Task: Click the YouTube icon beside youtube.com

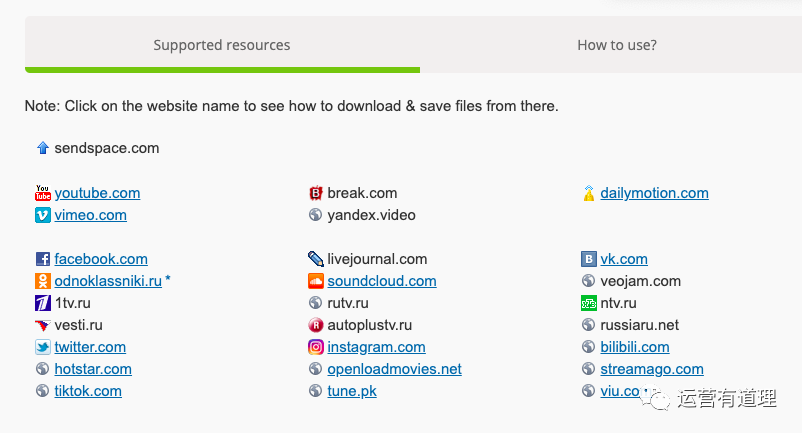Action: pos(42,193)
